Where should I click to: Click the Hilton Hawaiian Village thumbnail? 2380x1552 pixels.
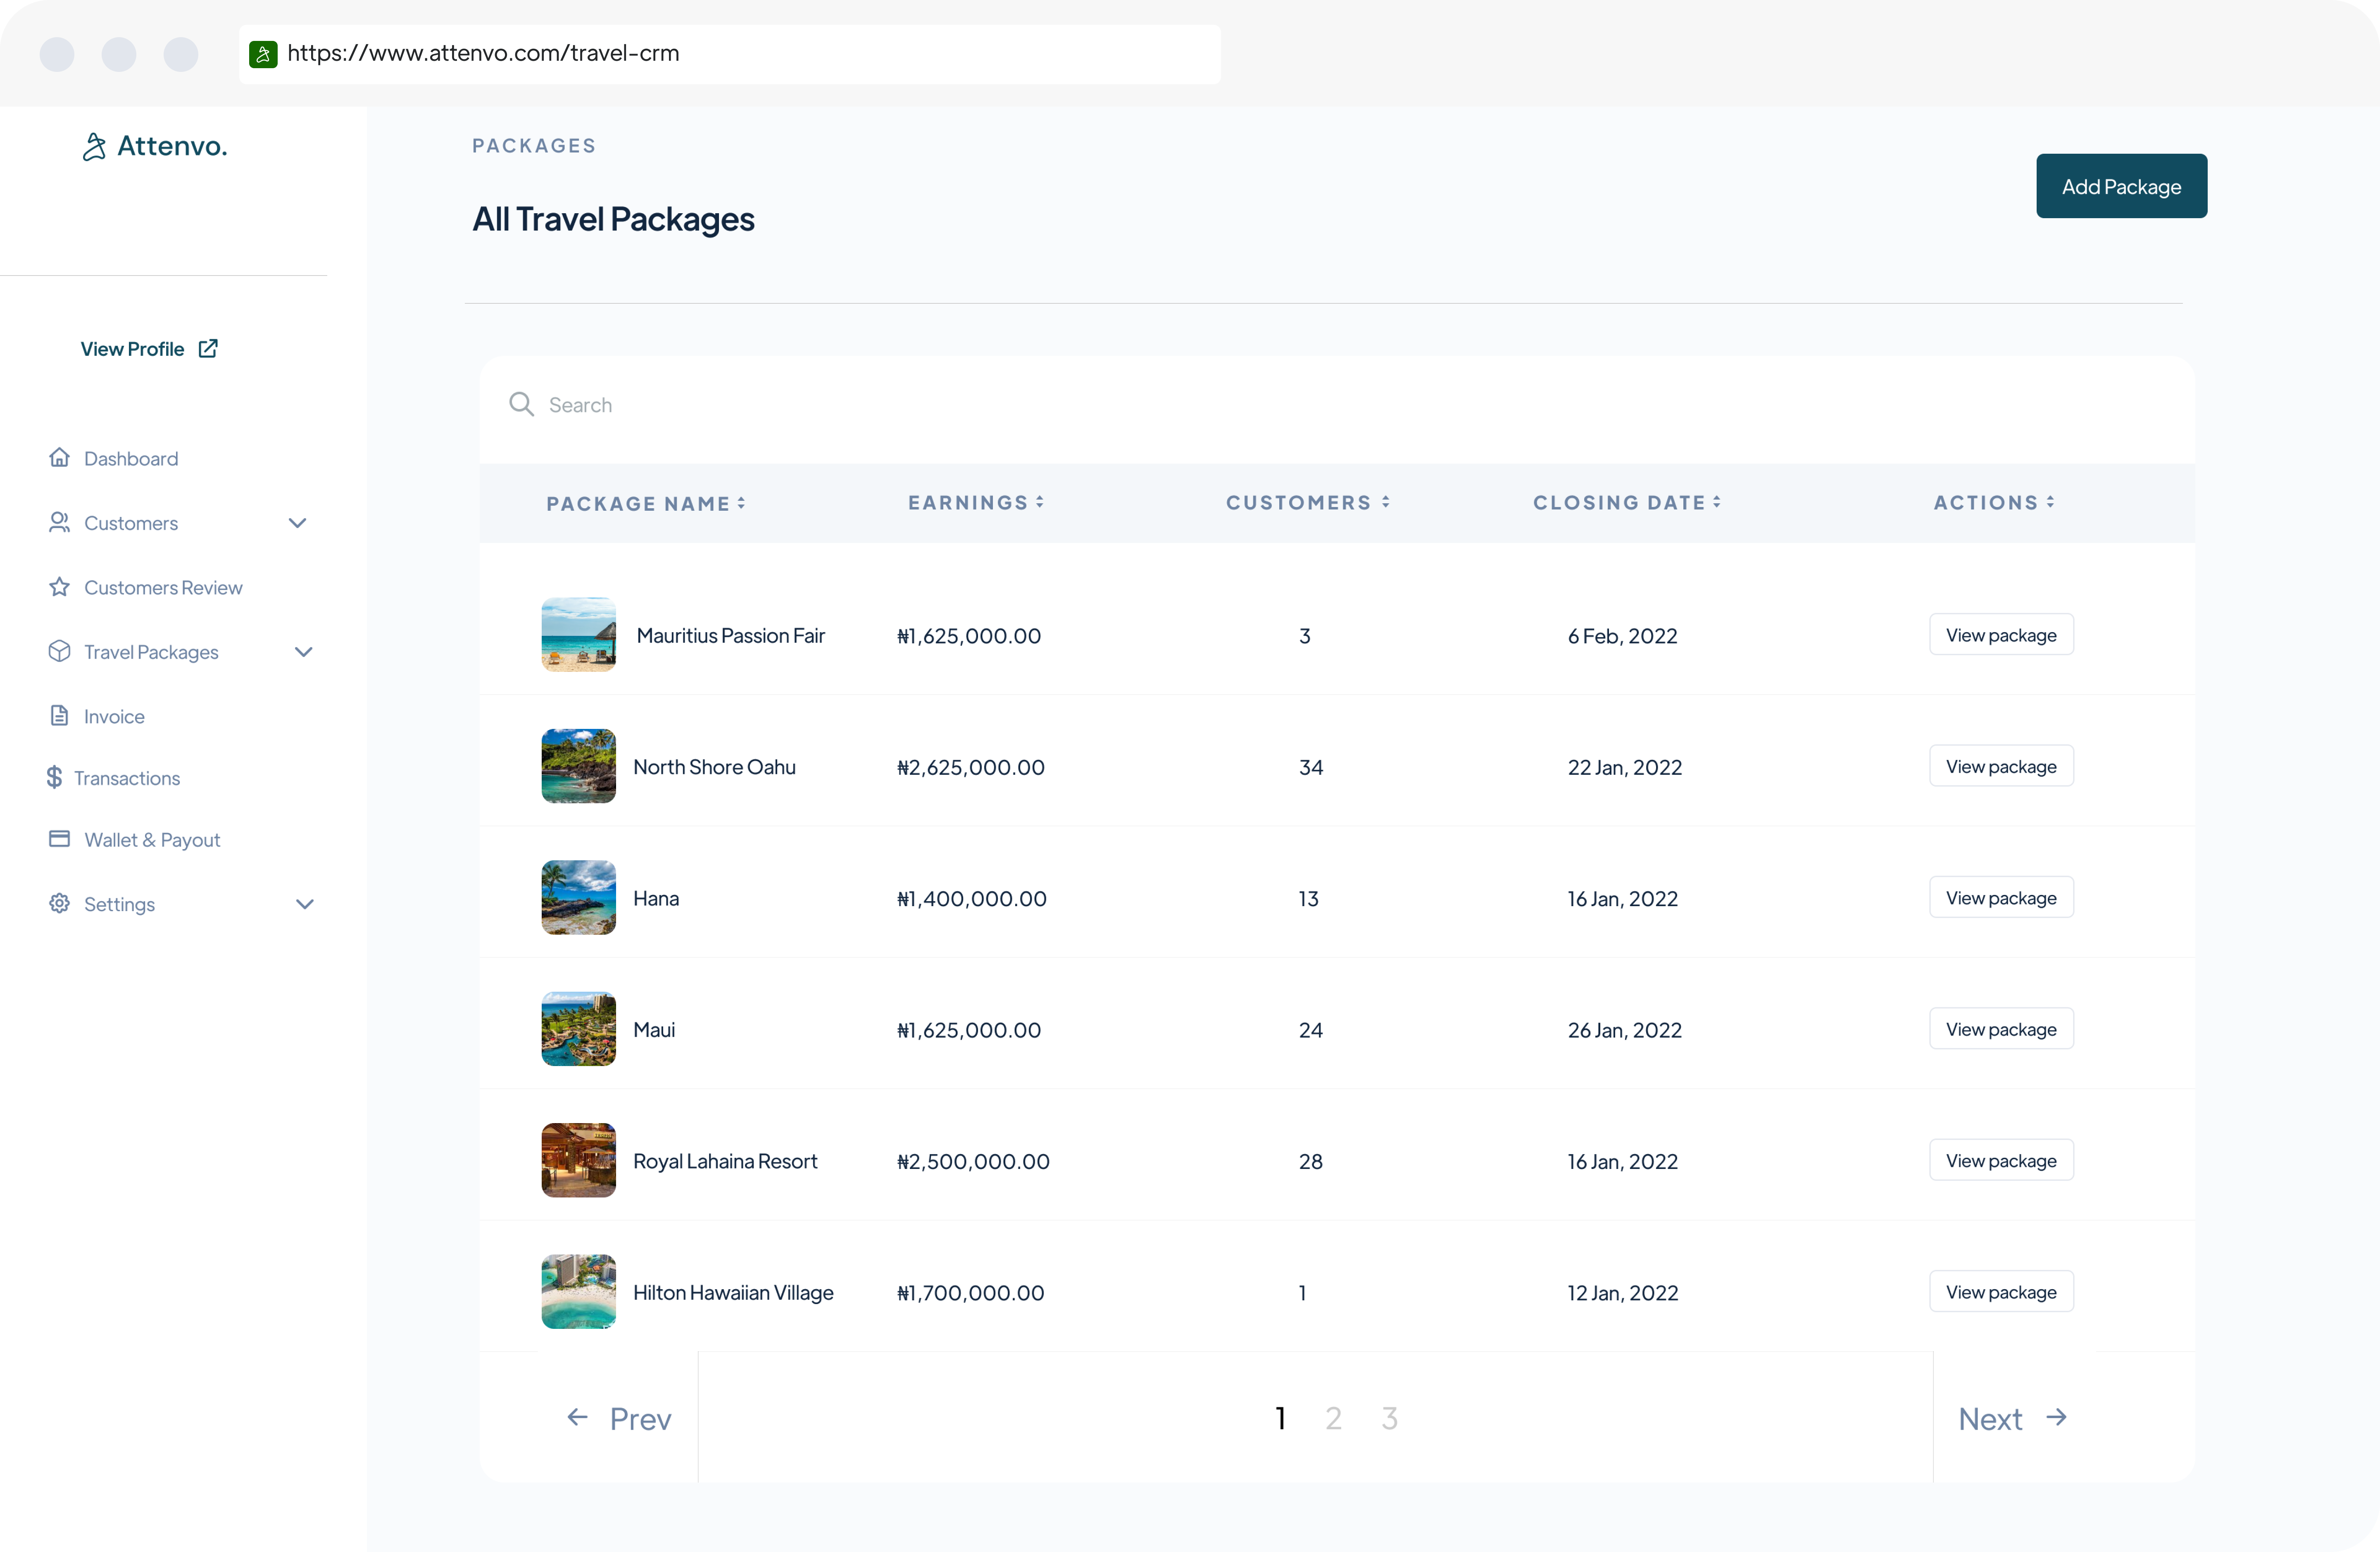(578, 1291)
